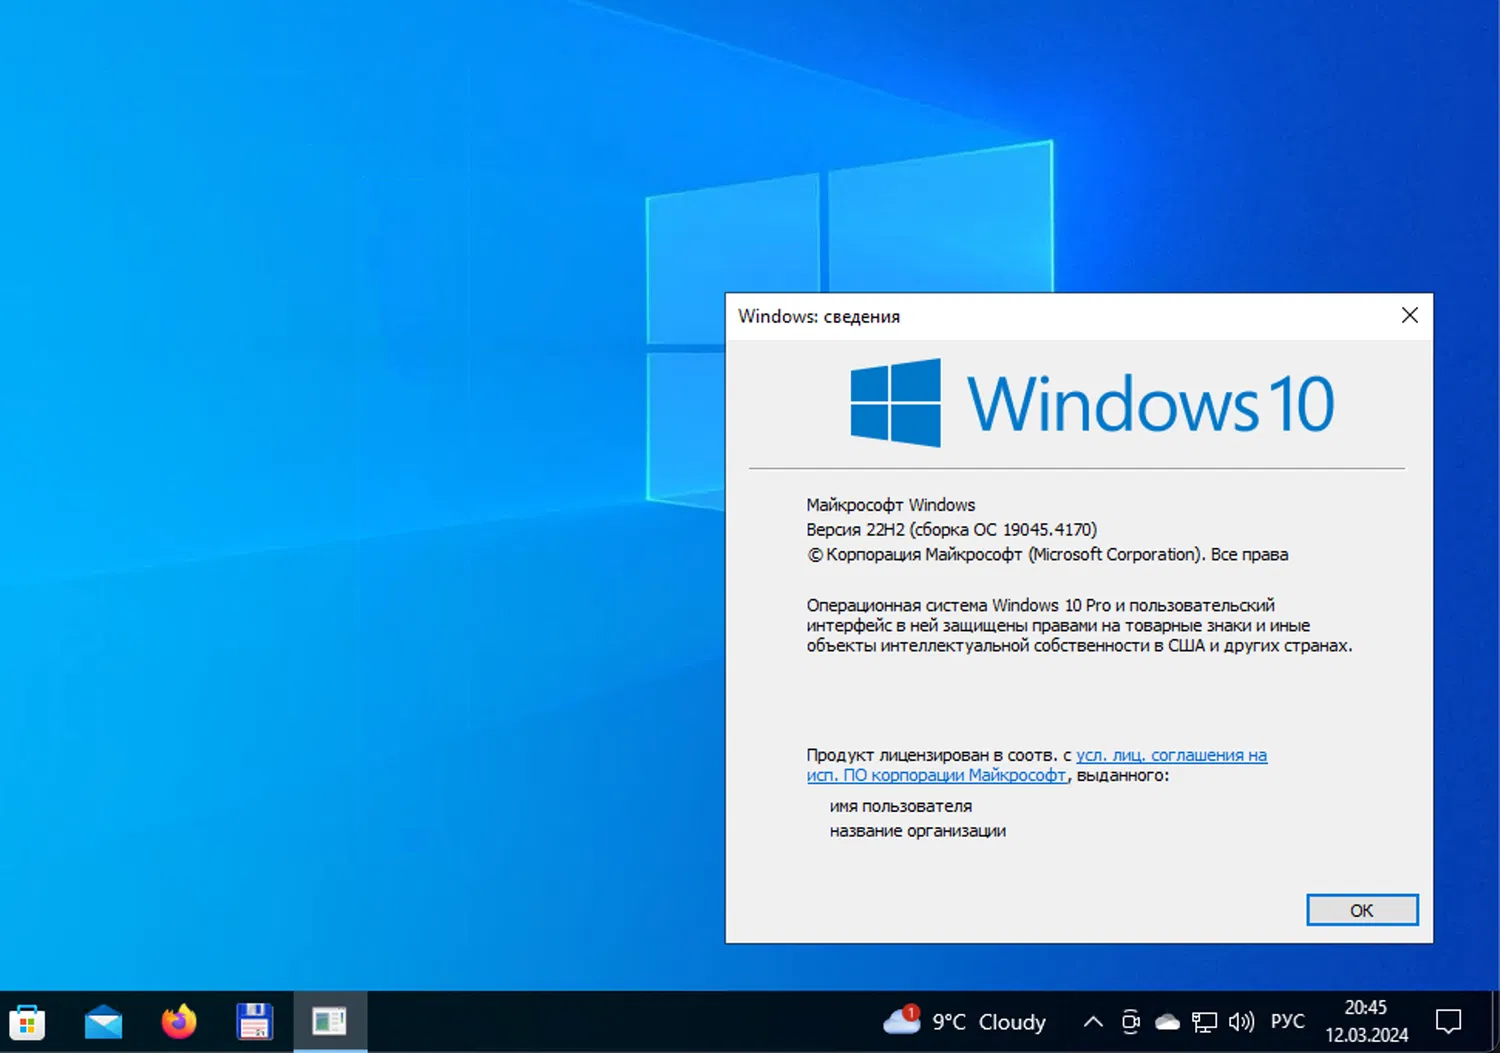Click the screen capture tray icon
The width and height of the screenshot is (1500, 1053).
1130,1021
